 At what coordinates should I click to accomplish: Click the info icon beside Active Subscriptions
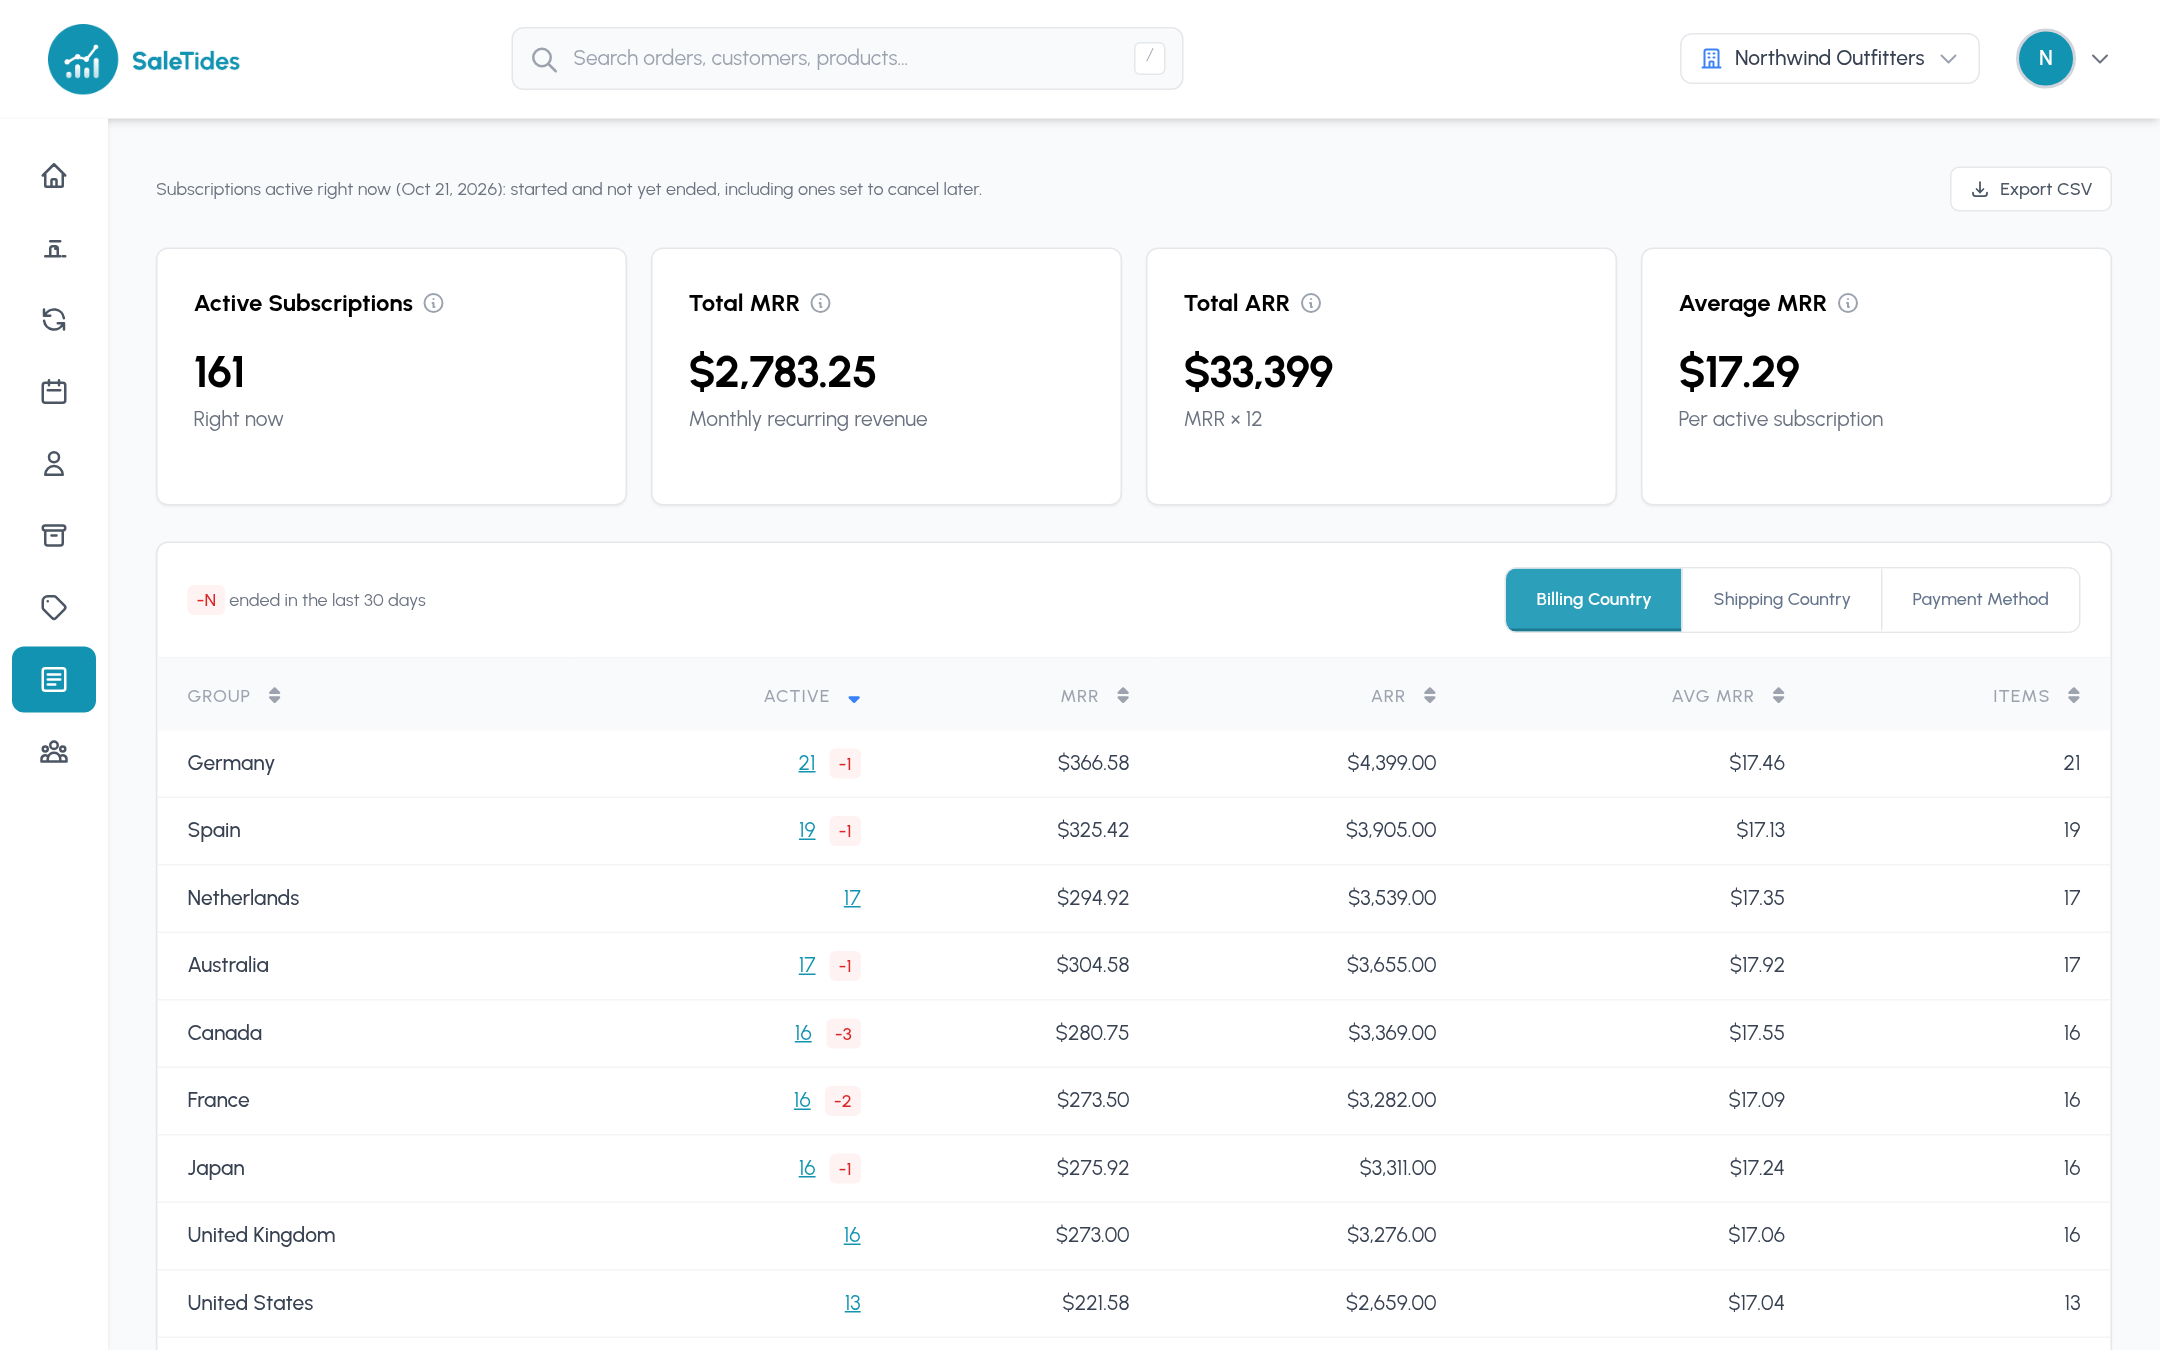[x=433, y=303]
